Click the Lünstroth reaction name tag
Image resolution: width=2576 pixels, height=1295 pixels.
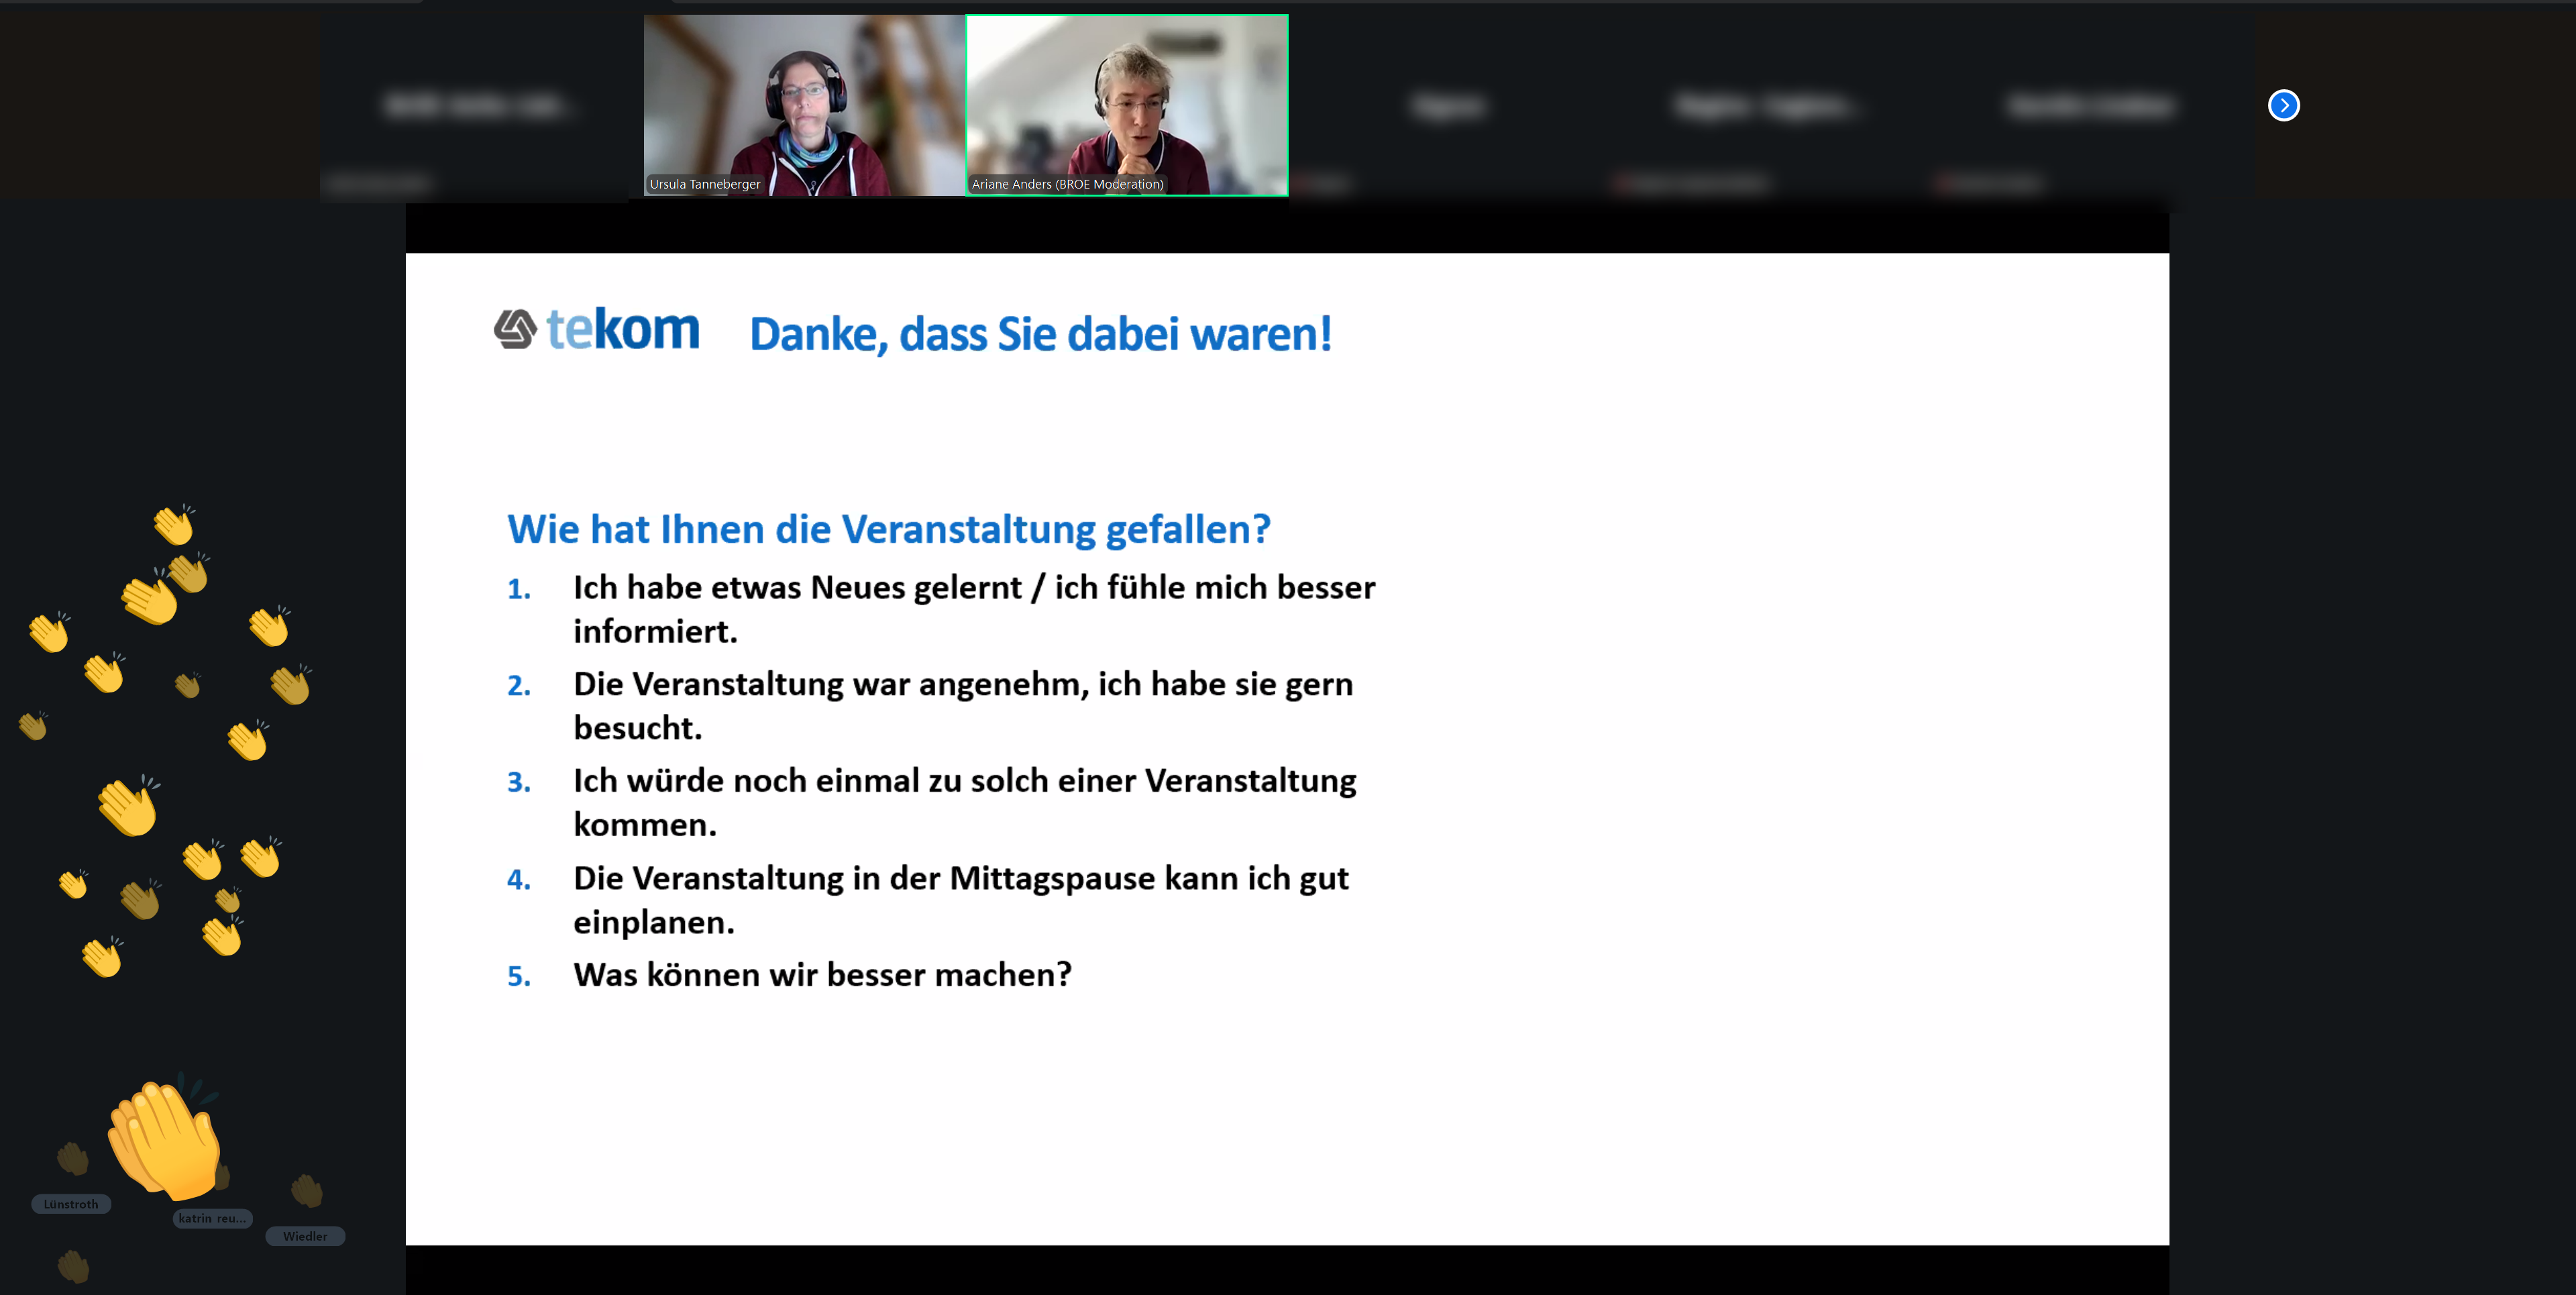(71, 1204)
